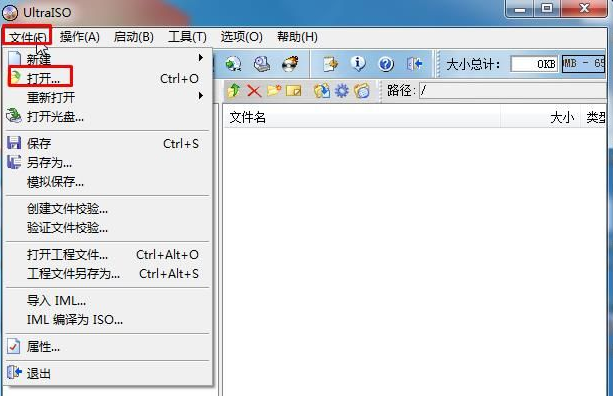Maximize the UltraISO window
This screenshot has width=613, height=396.
click(x=547, y=8)
